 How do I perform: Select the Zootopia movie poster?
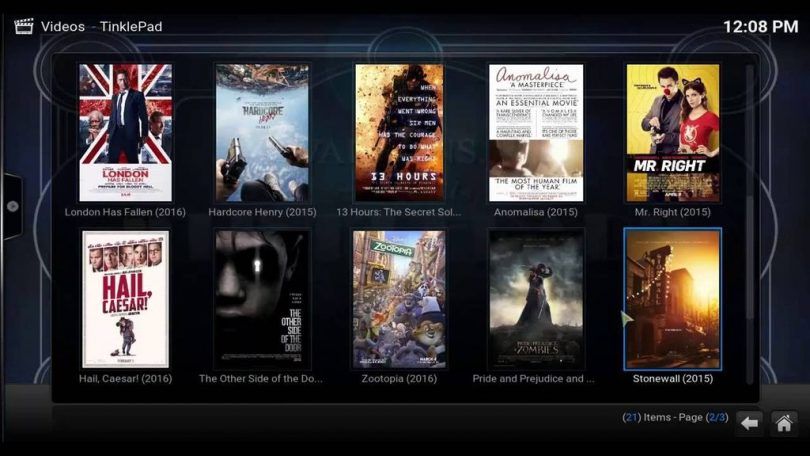[399, 300]
